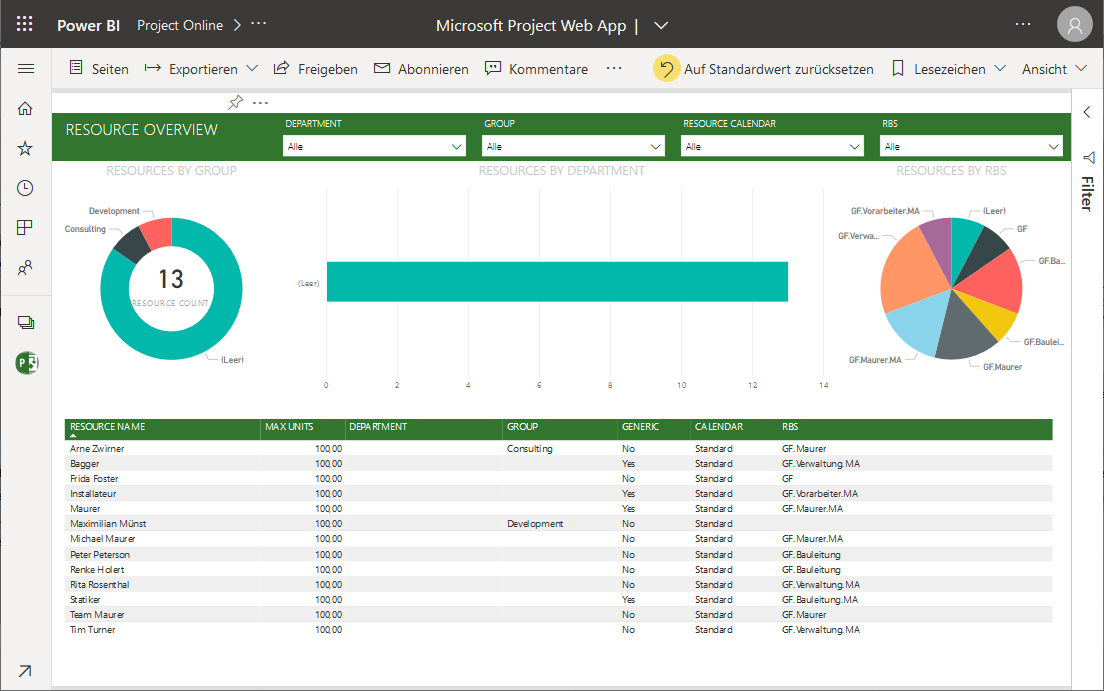Toggle the hamburger navigation menu

click(26, 68)
